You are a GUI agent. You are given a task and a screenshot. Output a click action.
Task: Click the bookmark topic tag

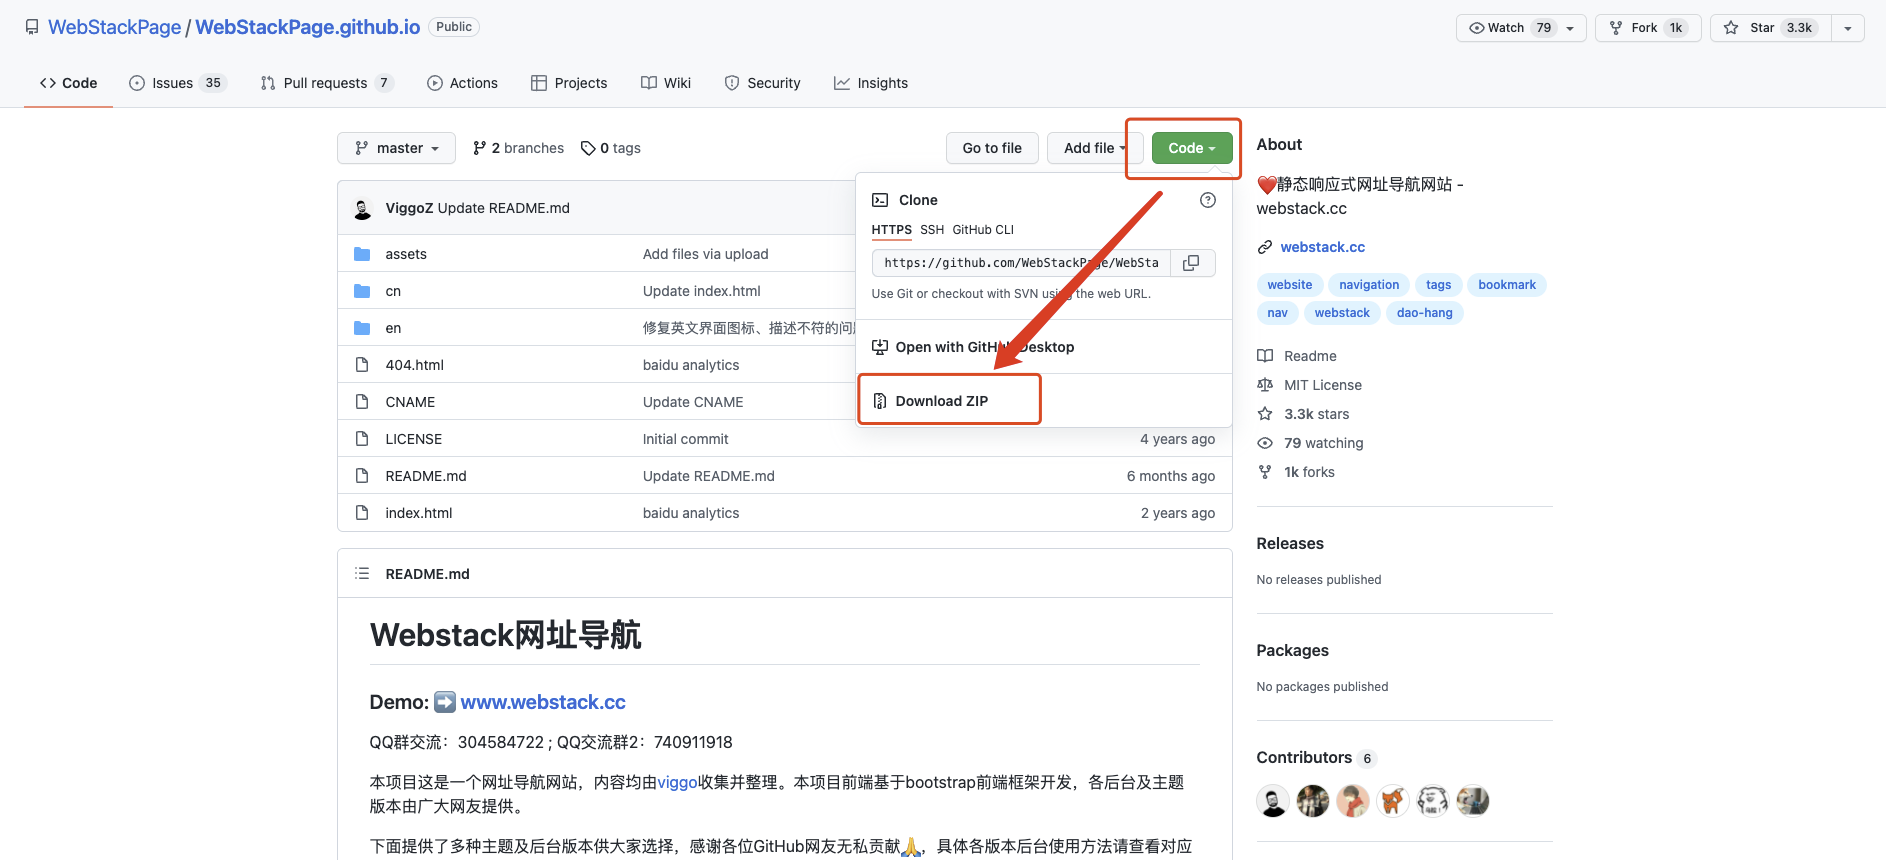pyautogui.click(x=1507, y=285)
